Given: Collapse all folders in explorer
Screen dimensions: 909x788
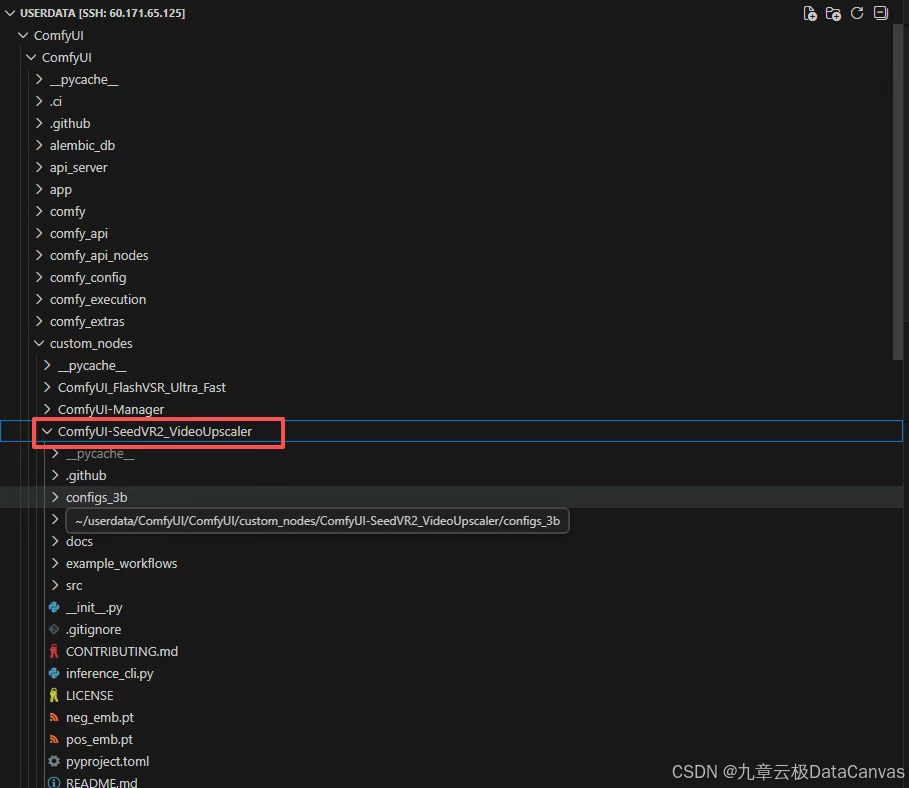Looking at the screenshot, I should pos(881,13).
